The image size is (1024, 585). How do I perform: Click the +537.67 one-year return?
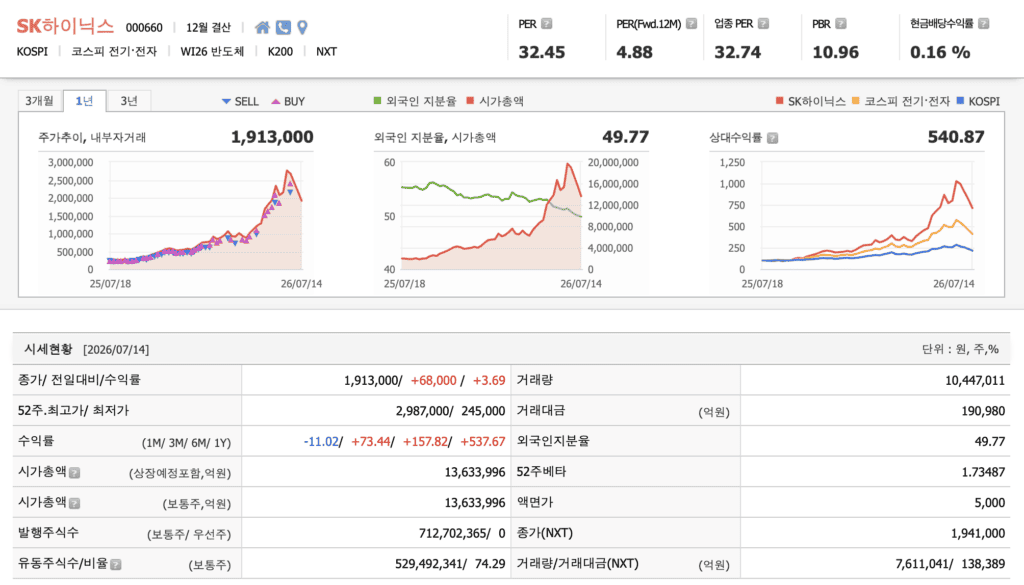[x=483, y=442]
